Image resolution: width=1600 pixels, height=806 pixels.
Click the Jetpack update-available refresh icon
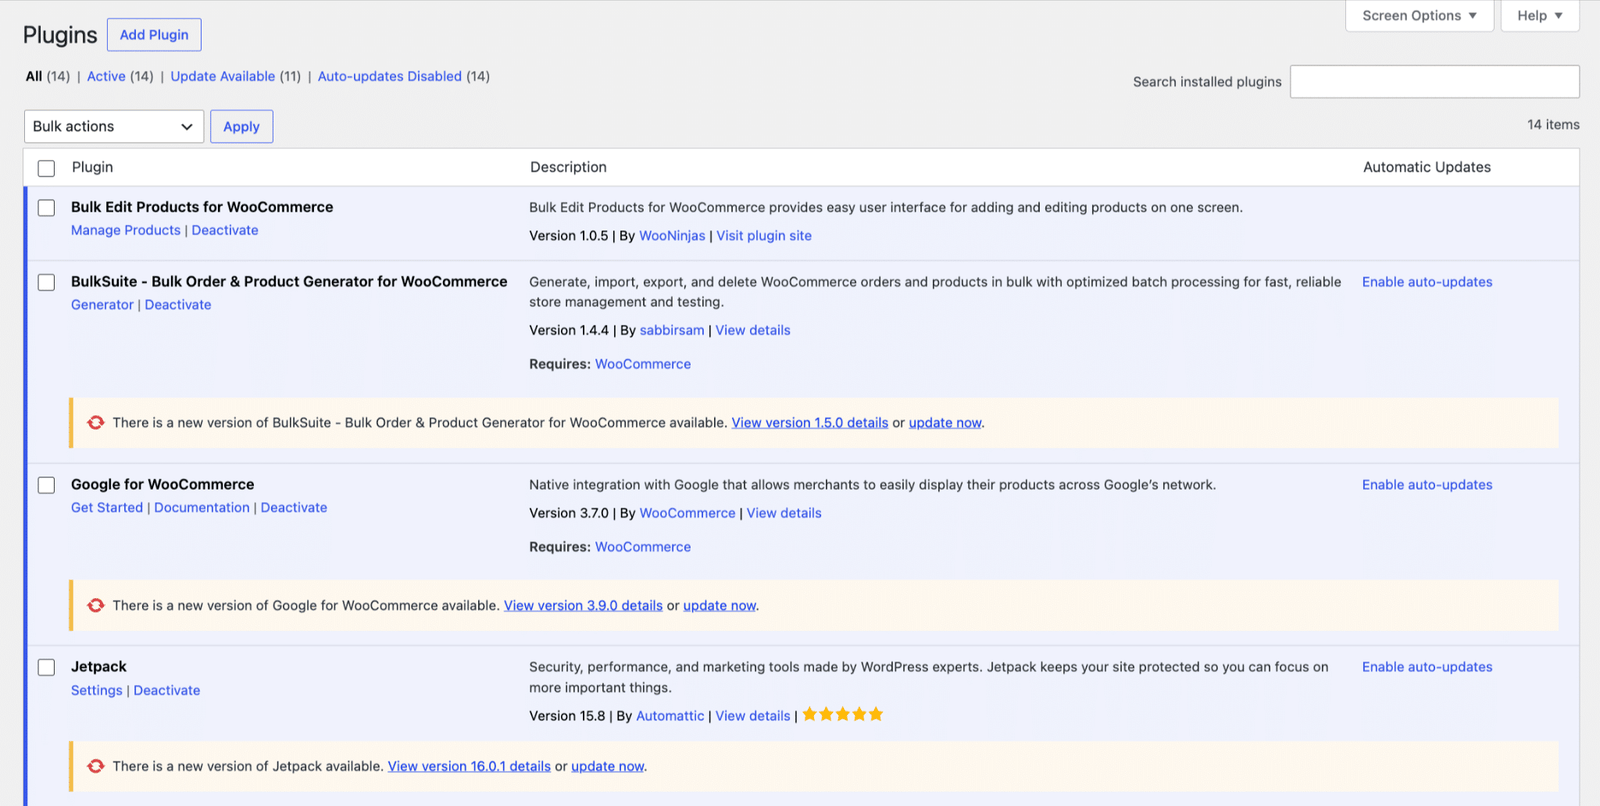[x=96, y=766]
